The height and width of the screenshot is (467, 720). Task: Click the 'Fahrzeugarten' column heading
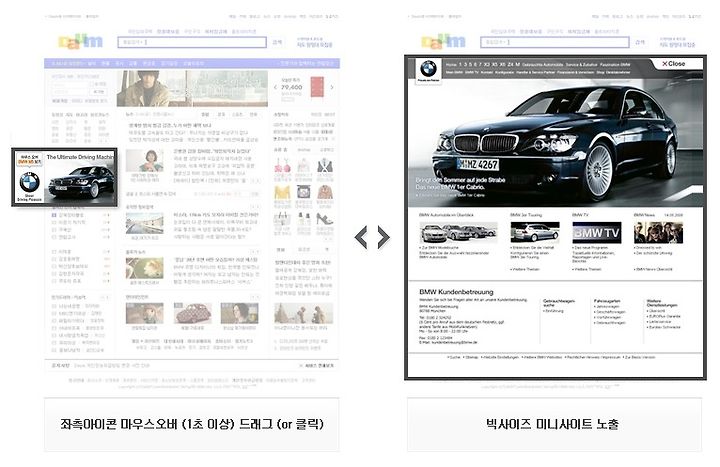pyautogui.click(x=607, y=301)
